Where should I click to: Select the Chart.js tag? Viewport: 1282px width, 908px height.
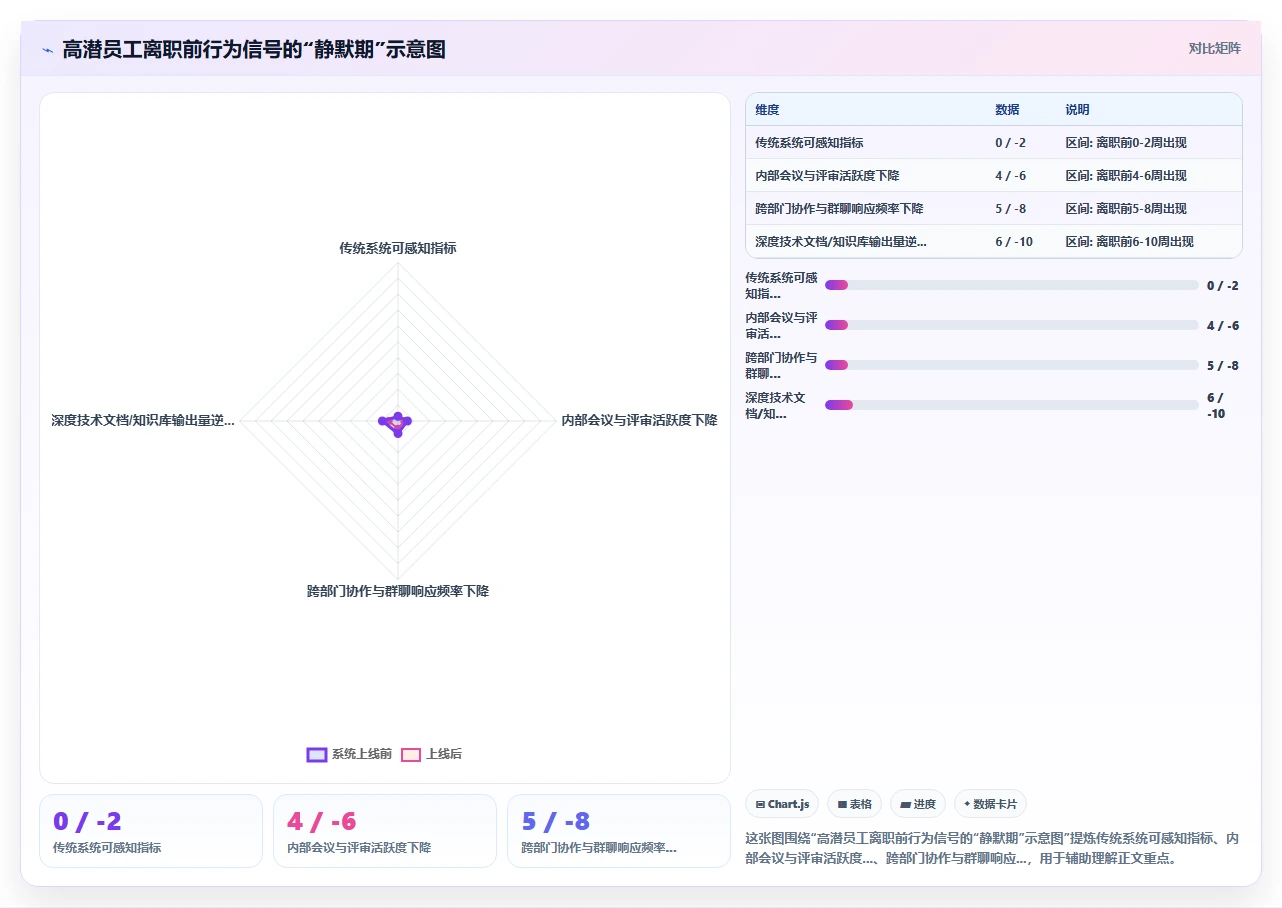[782, 804]
